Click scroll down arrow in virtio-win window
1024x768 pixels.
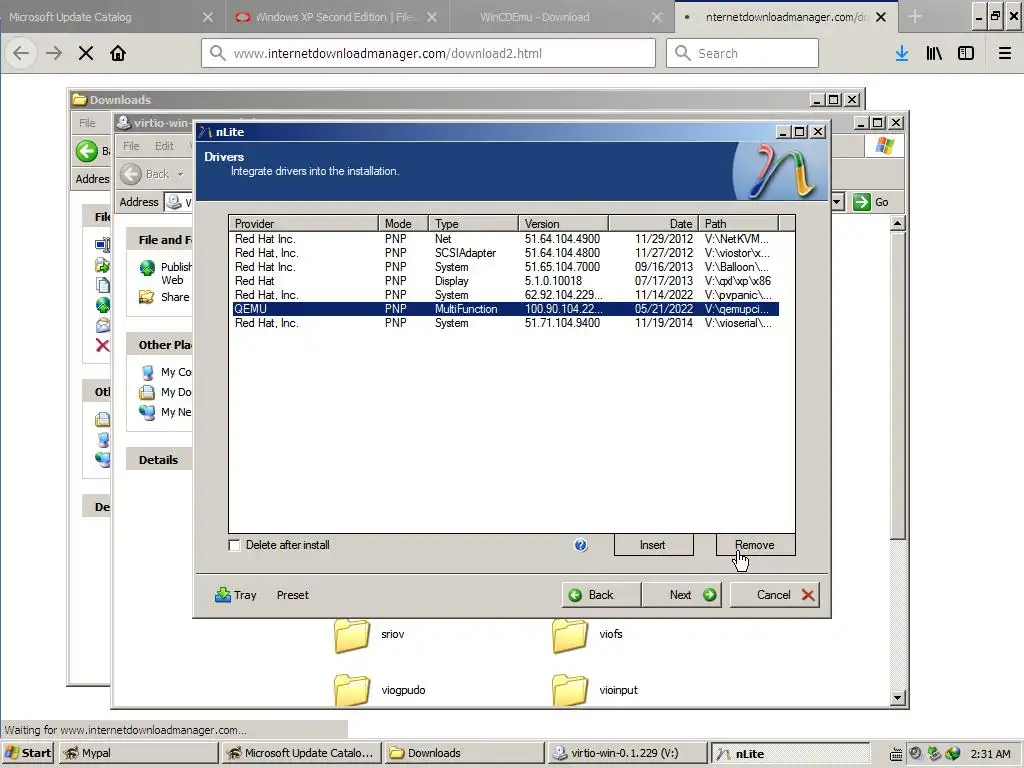(898, 697)
